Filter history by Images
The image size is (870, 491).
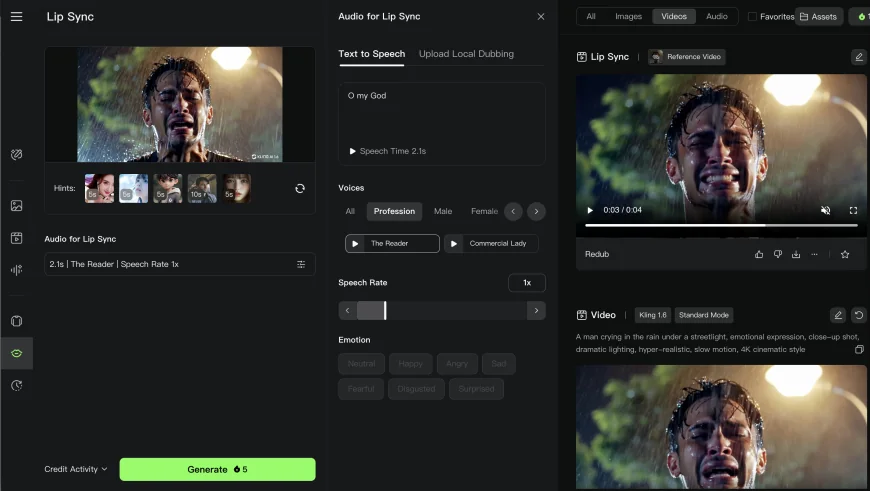point(629,17)
